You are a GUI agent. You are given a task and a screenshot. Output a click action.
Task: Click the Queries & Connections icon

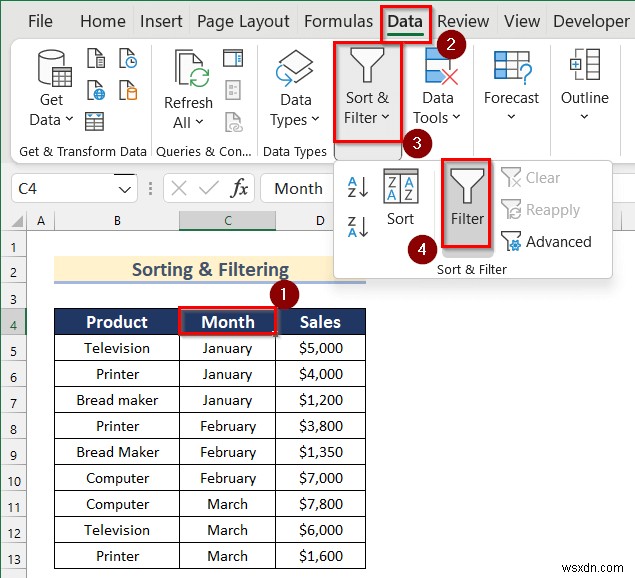233,58
